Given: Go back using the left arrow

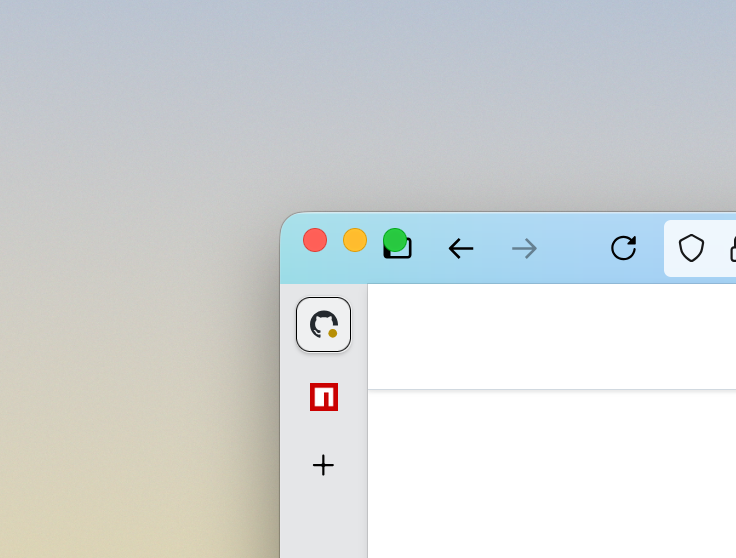Looking at the screenshot, I should [x=460, y=249].
